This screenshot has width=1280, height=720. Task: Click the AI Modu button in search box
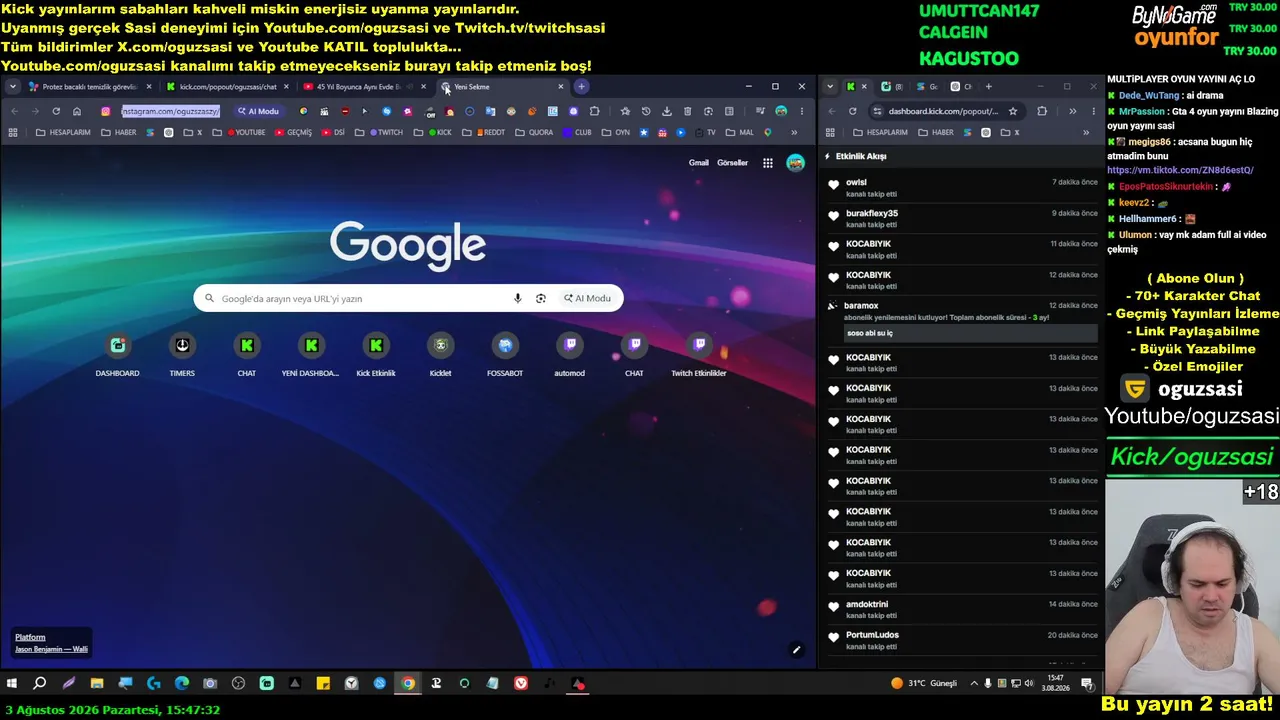click(587, 298)
